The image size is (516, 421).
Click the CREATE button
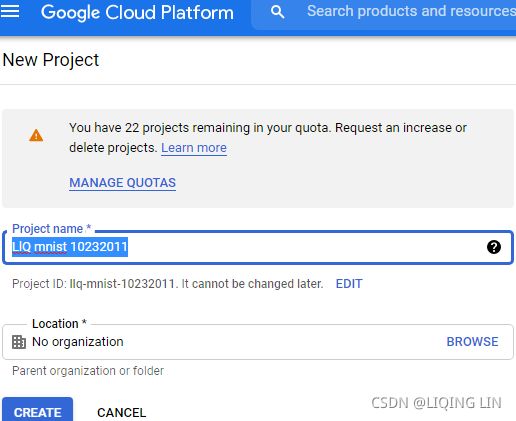click(37, 410)
